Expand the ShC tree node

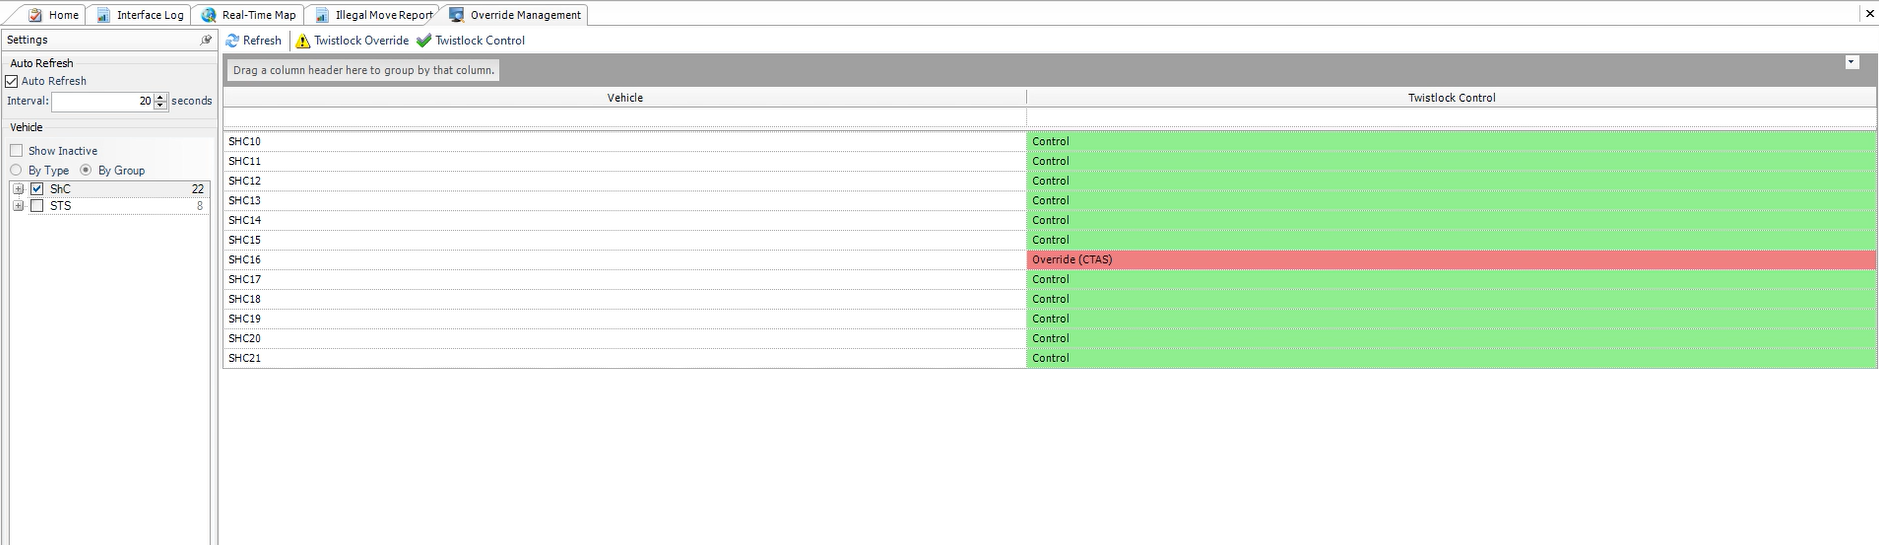tap(18, 189)
